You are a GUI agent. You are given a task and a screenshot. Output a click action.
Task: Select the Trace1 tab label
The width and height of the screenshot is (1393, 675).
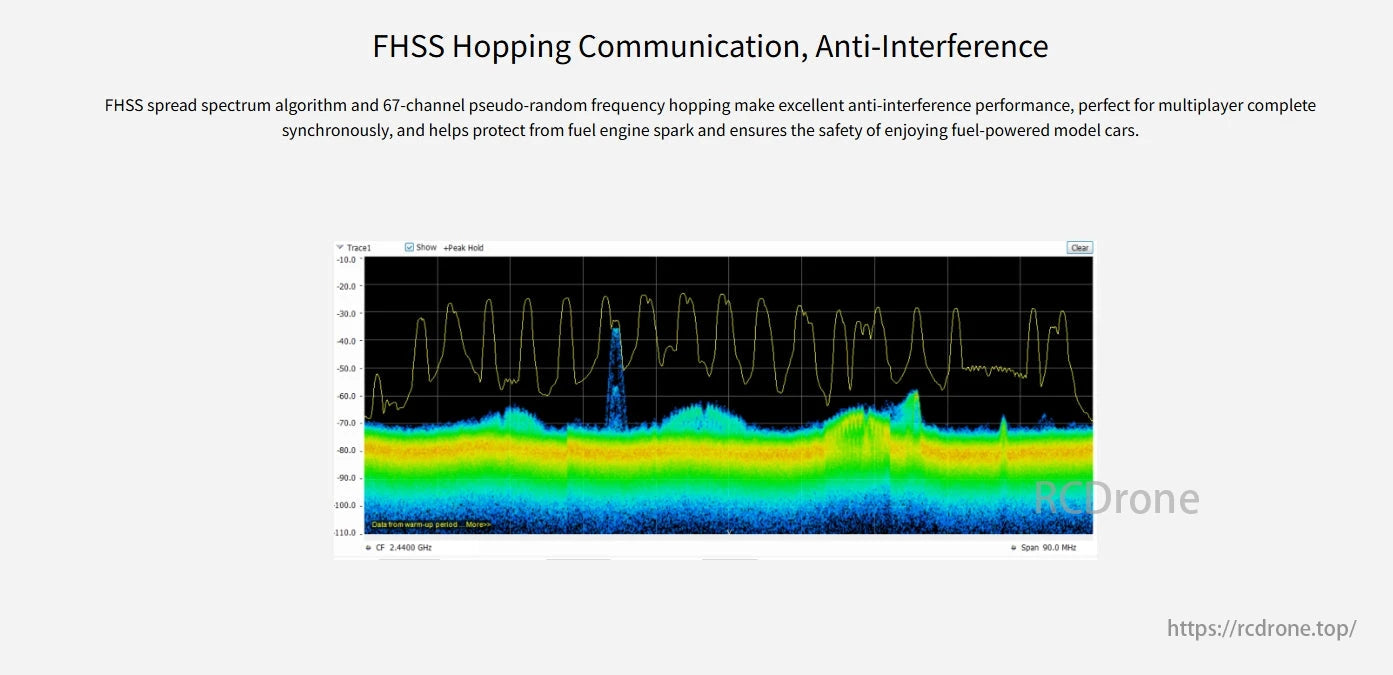click(360, 247)
